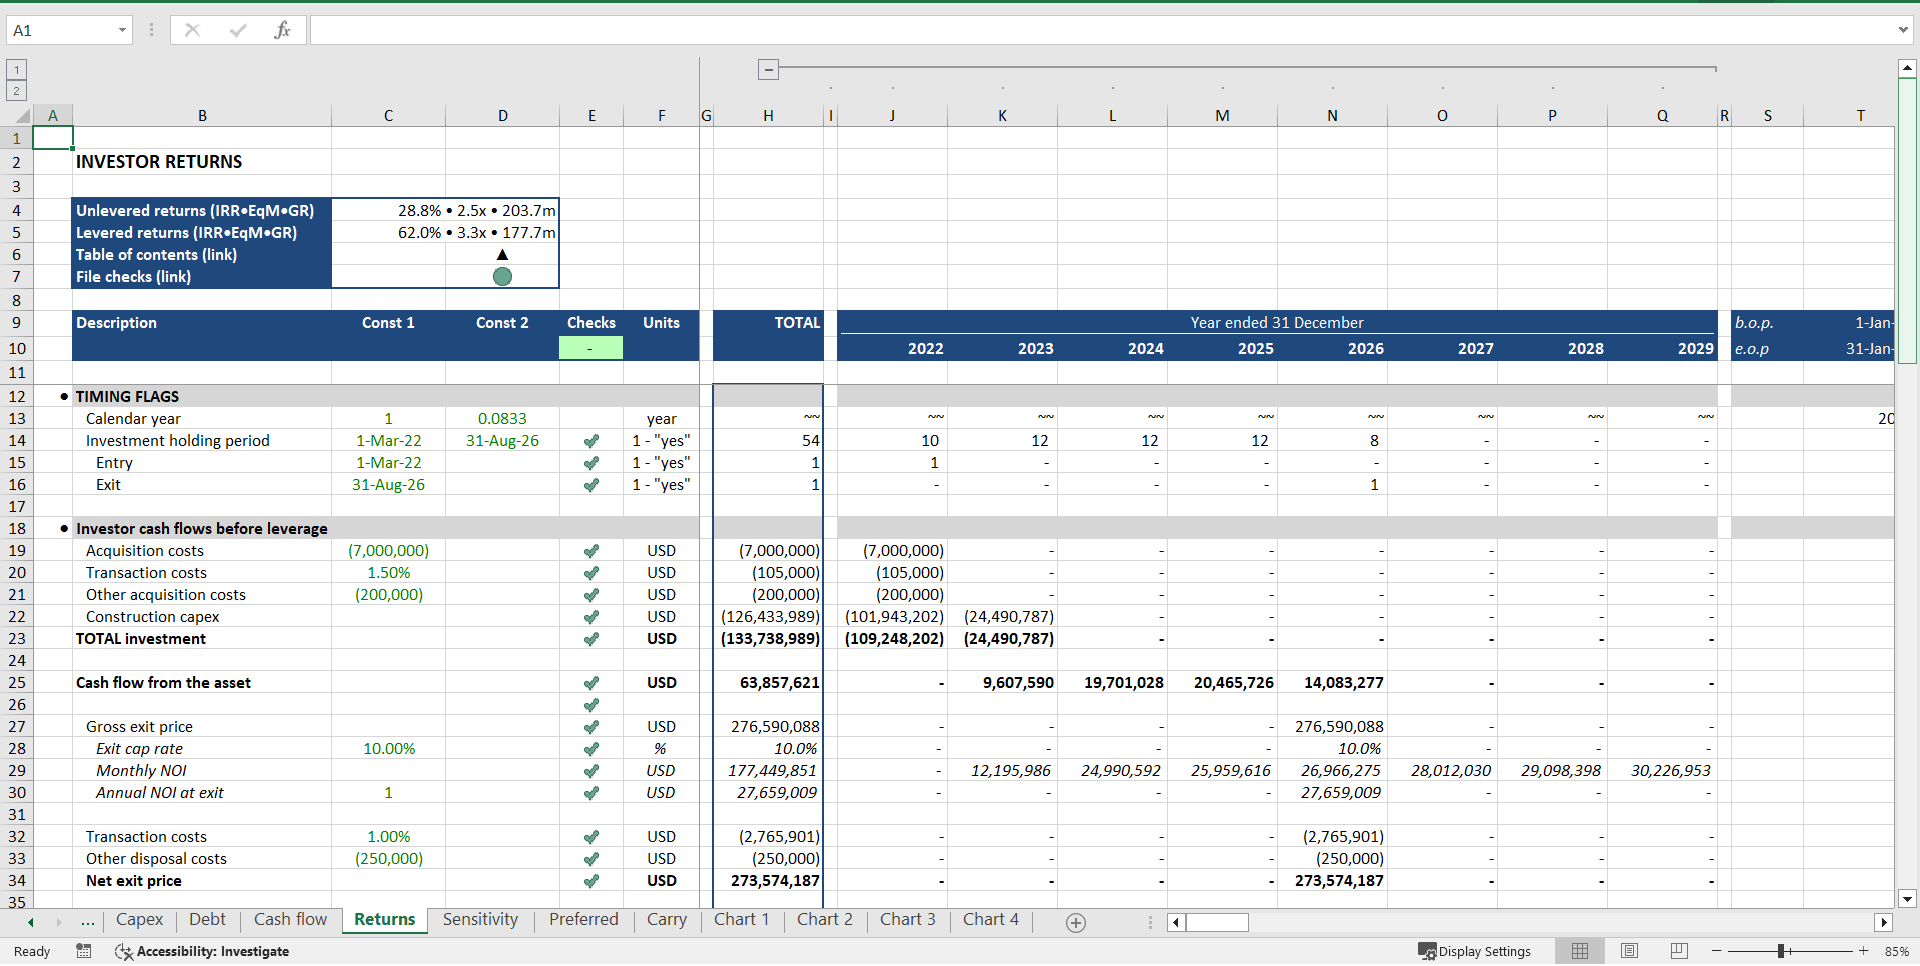Viewport: 1920px width, 966px height.
Task: Open Display Settings in status bar
Action: point(1475,951)
